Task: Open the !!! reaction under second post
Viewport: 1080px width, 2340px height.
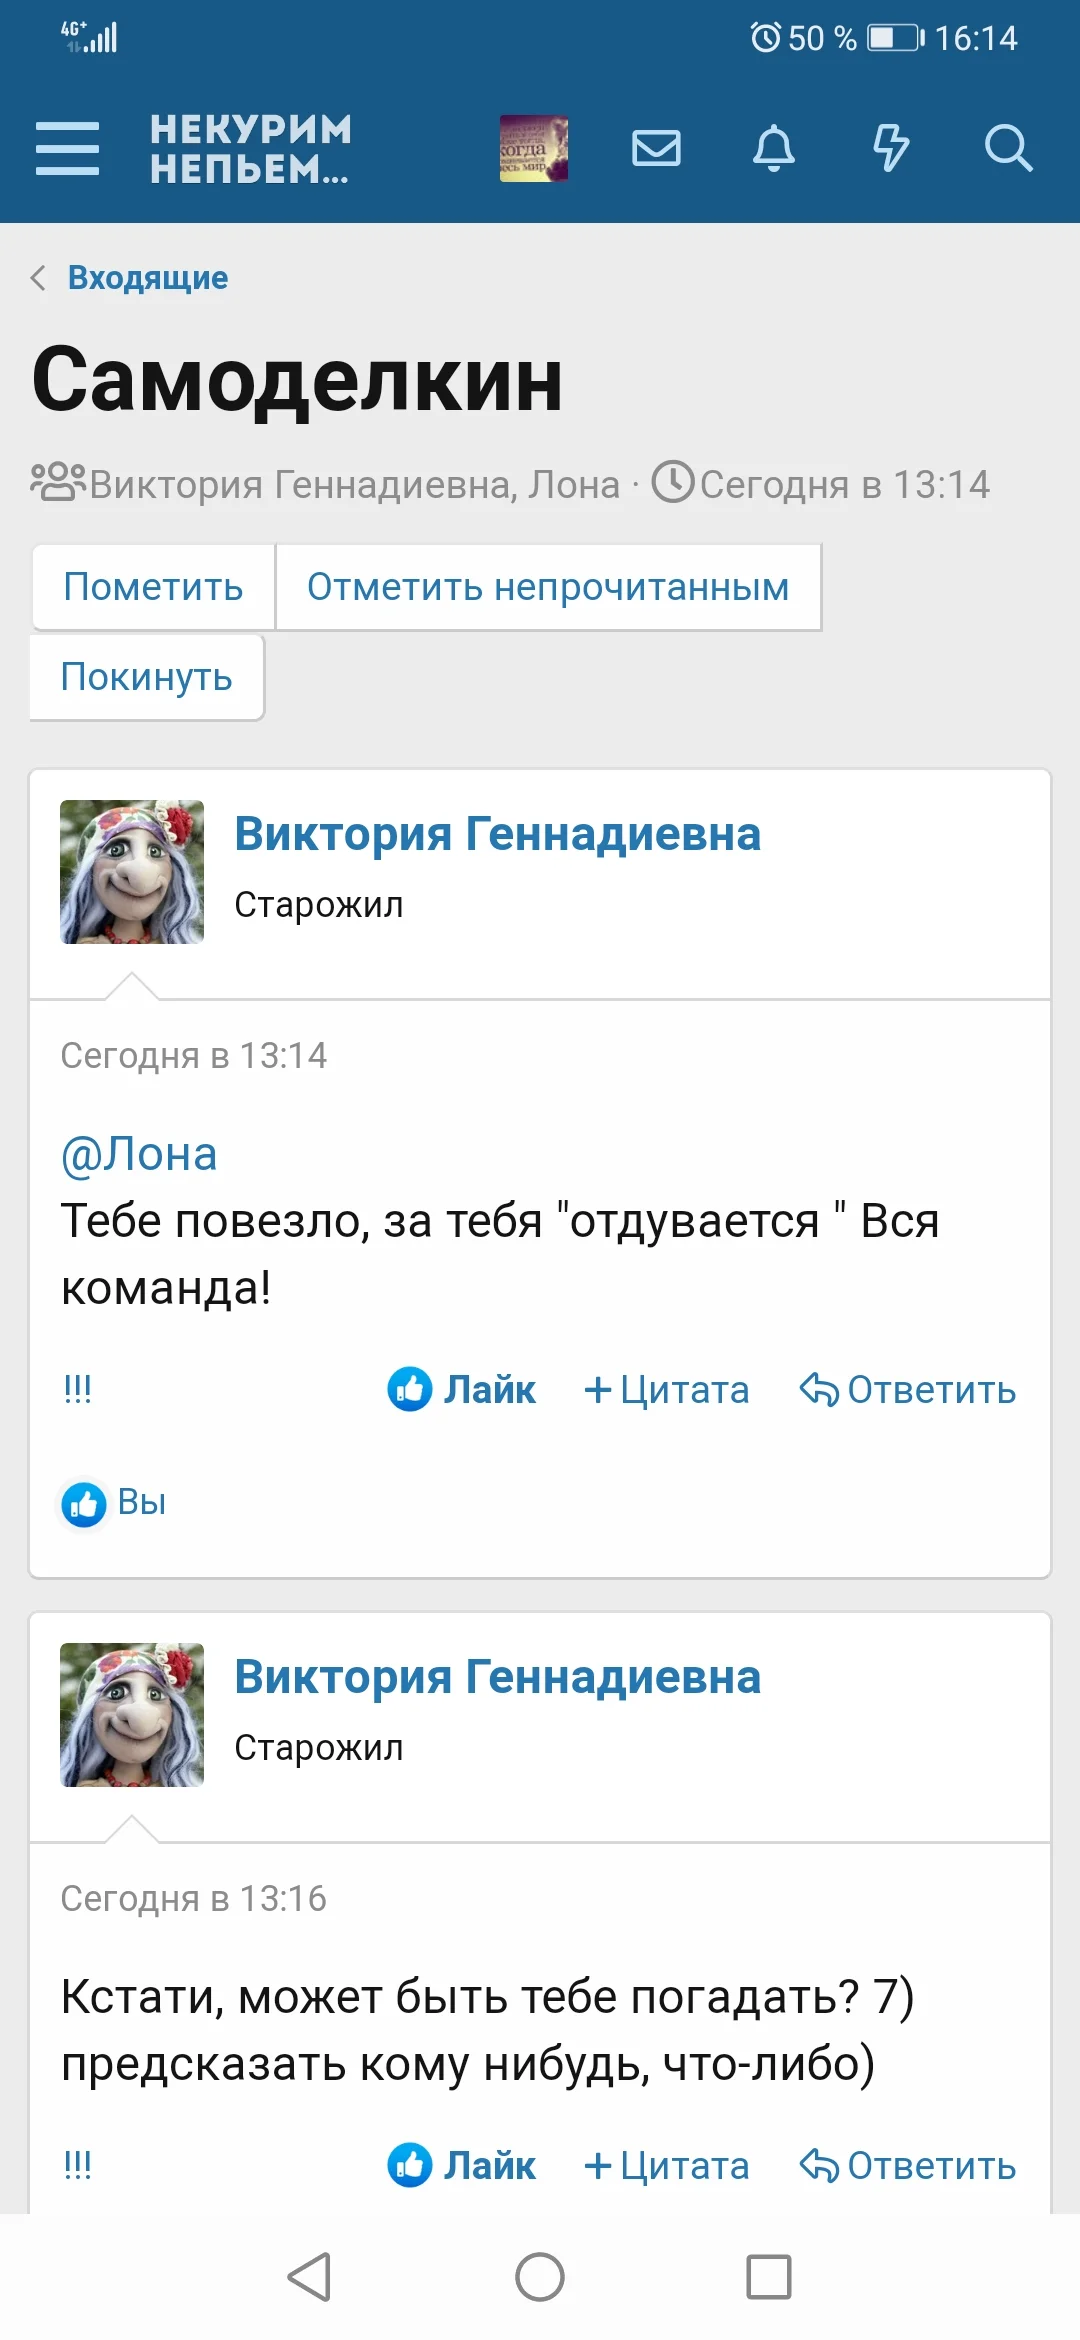Action: click(x=78, y=2165)
